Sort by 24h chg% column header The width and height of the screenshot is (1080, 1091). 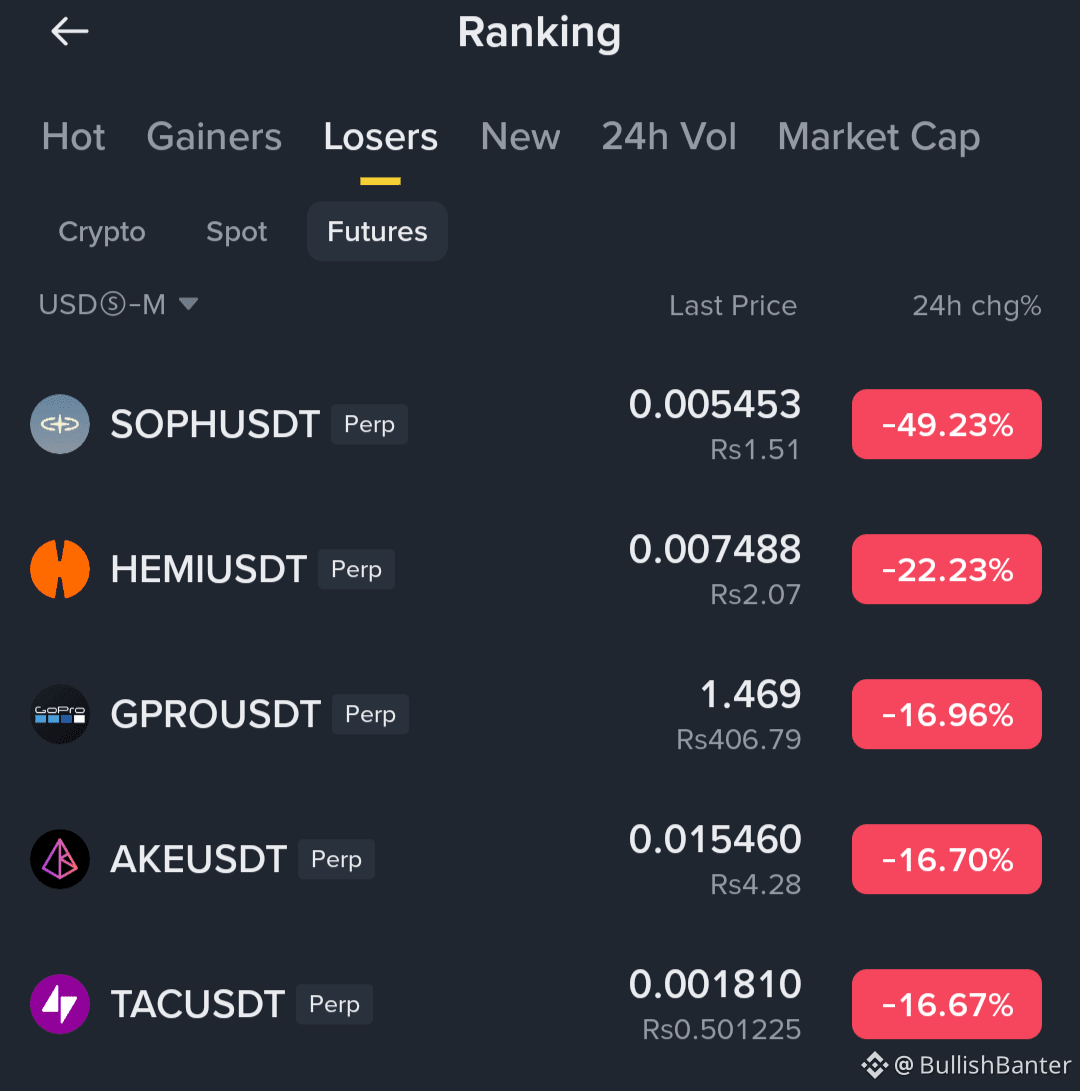tap(976, 306)
